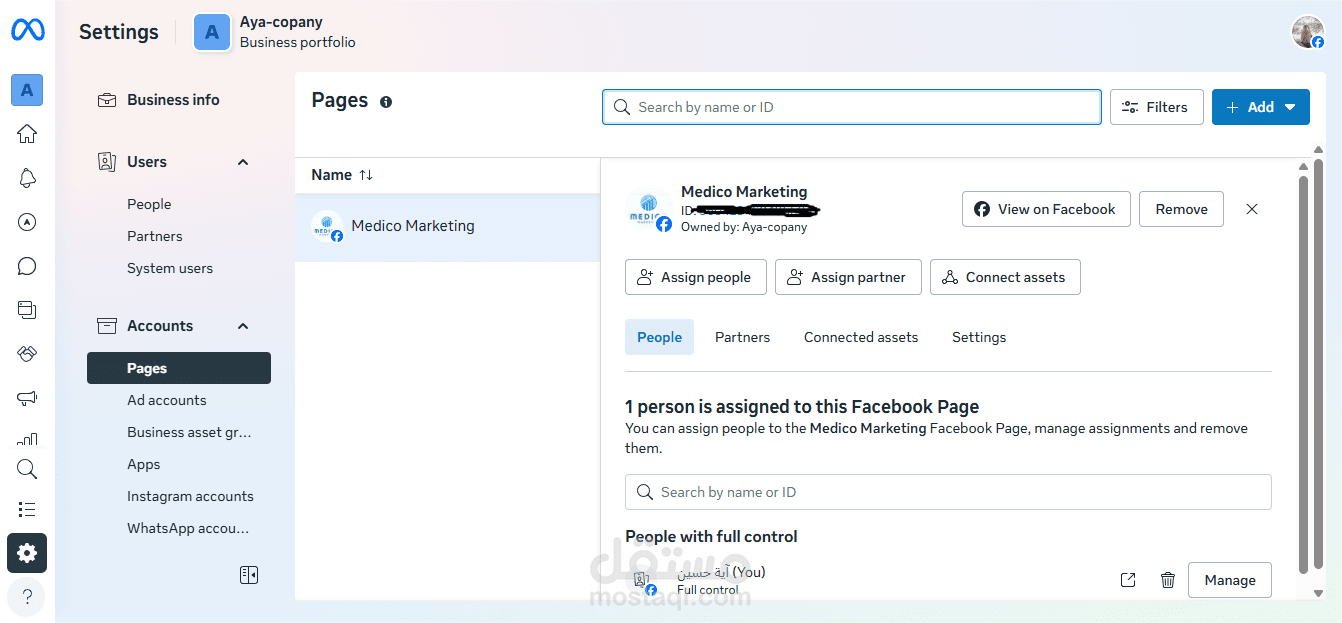Open the help question mark icon
The width and height of the screenshot is (1342, 623).
pos(27,596)
